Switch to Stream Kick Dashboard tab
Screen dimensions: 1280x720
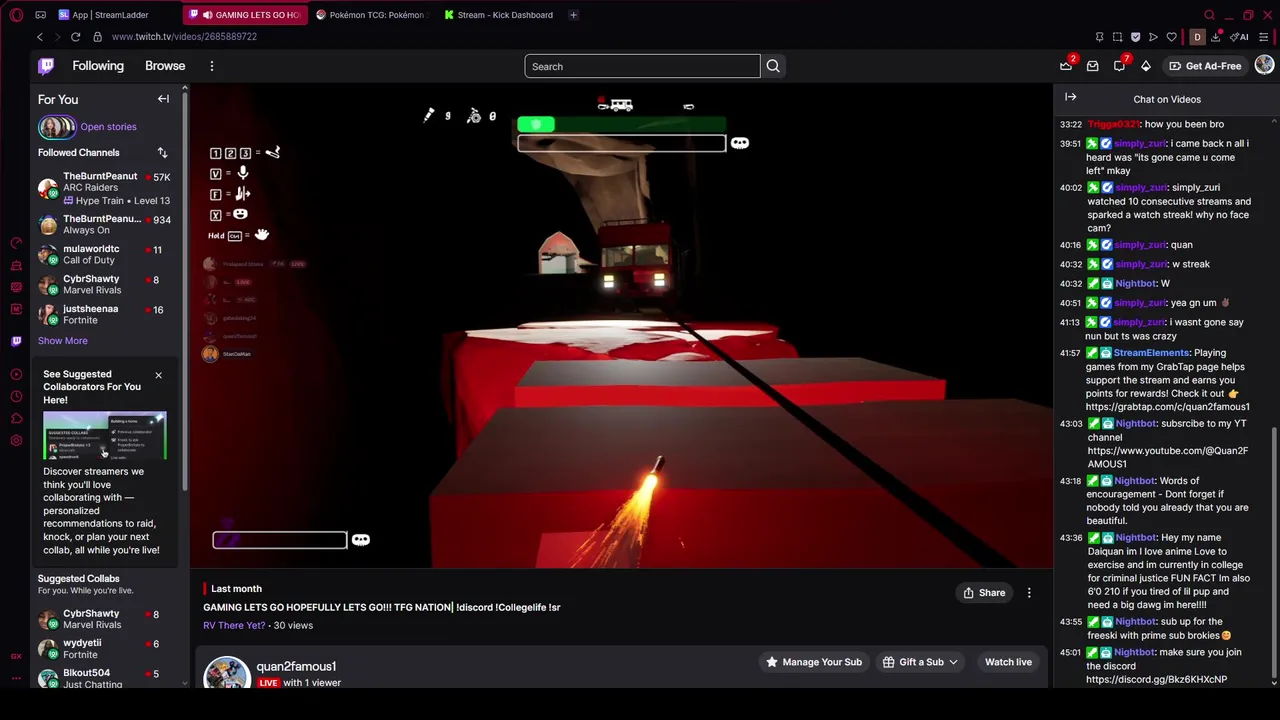(498, 15)
